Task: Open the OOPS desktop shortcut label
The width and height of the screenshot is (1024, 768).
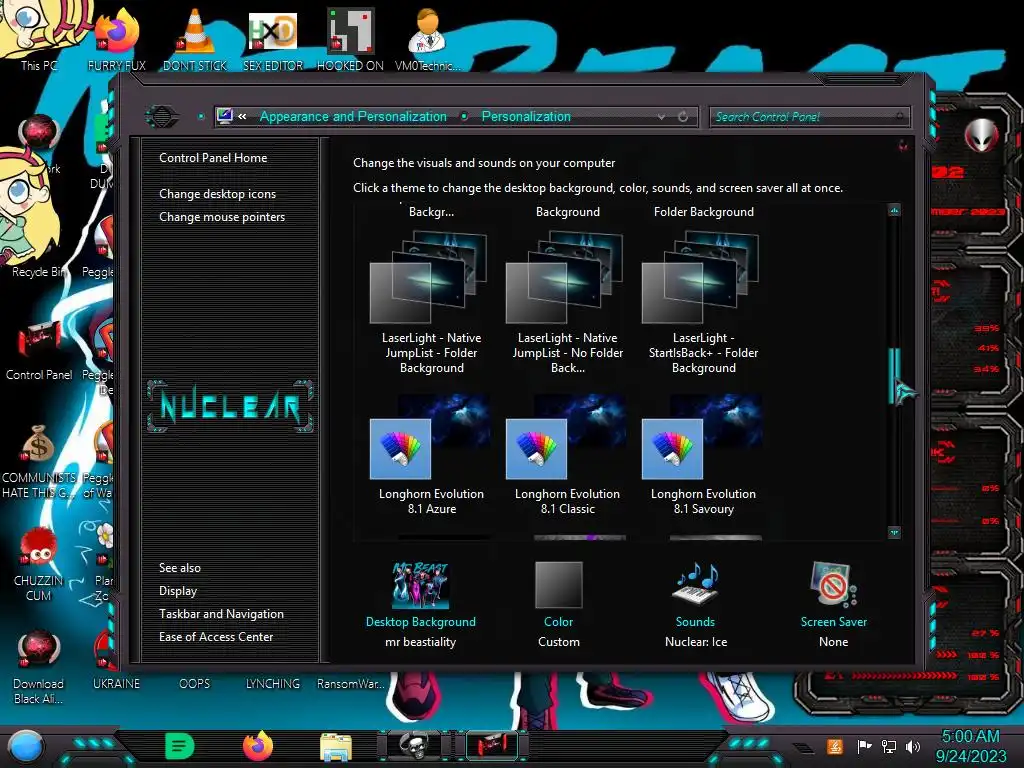Action: (195, 684)
